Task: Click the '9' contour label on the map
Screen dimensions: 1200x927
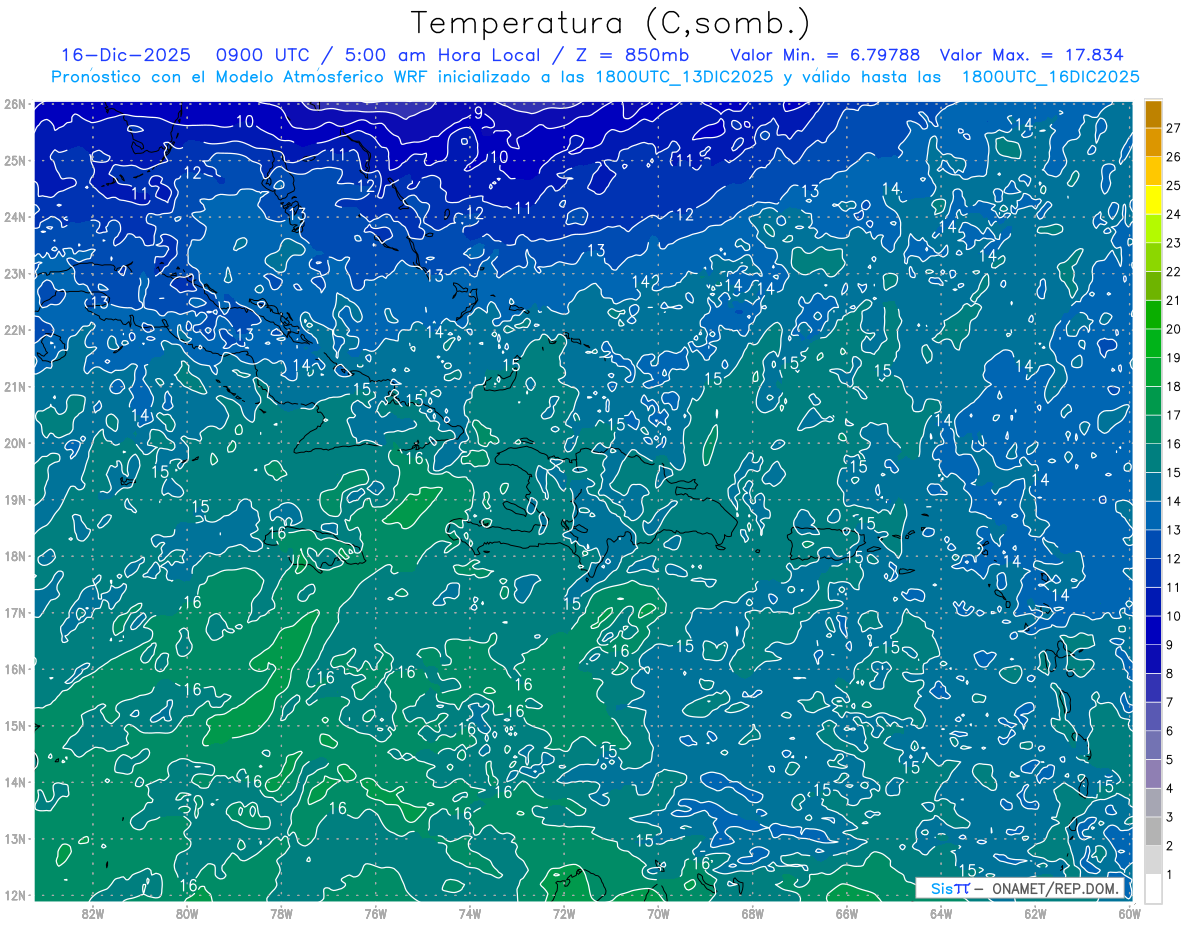Action: tap(478, 113)
